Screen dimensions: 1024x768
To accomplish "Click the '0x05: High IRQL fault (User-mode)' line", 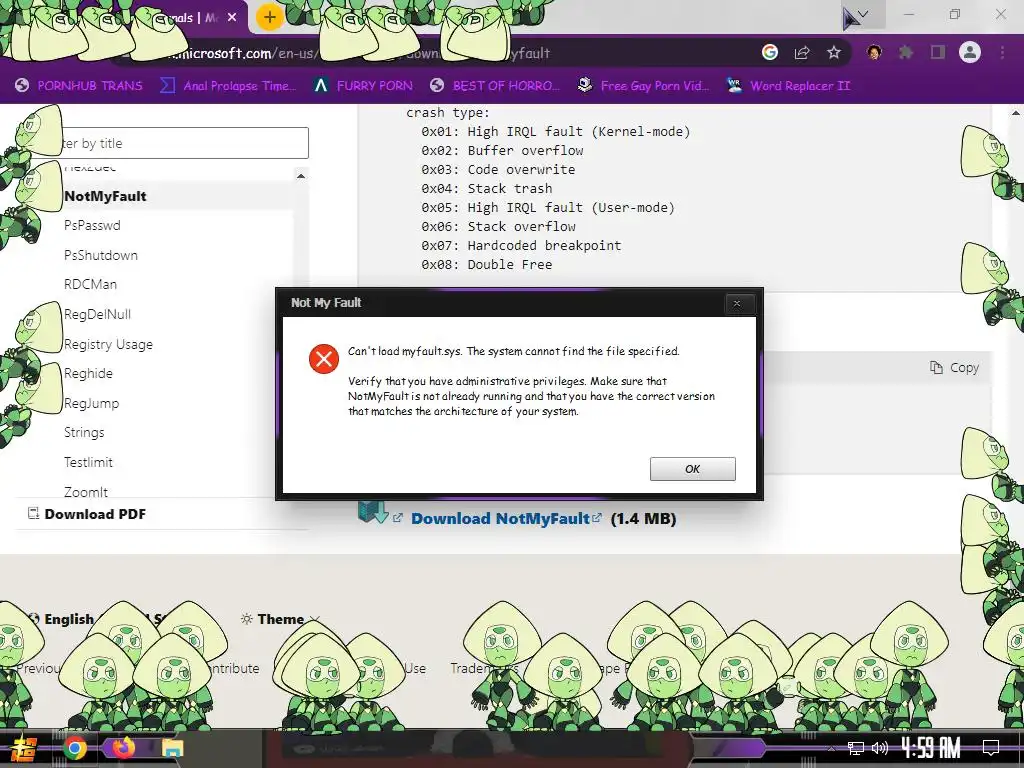I will (x=548, y=208).
